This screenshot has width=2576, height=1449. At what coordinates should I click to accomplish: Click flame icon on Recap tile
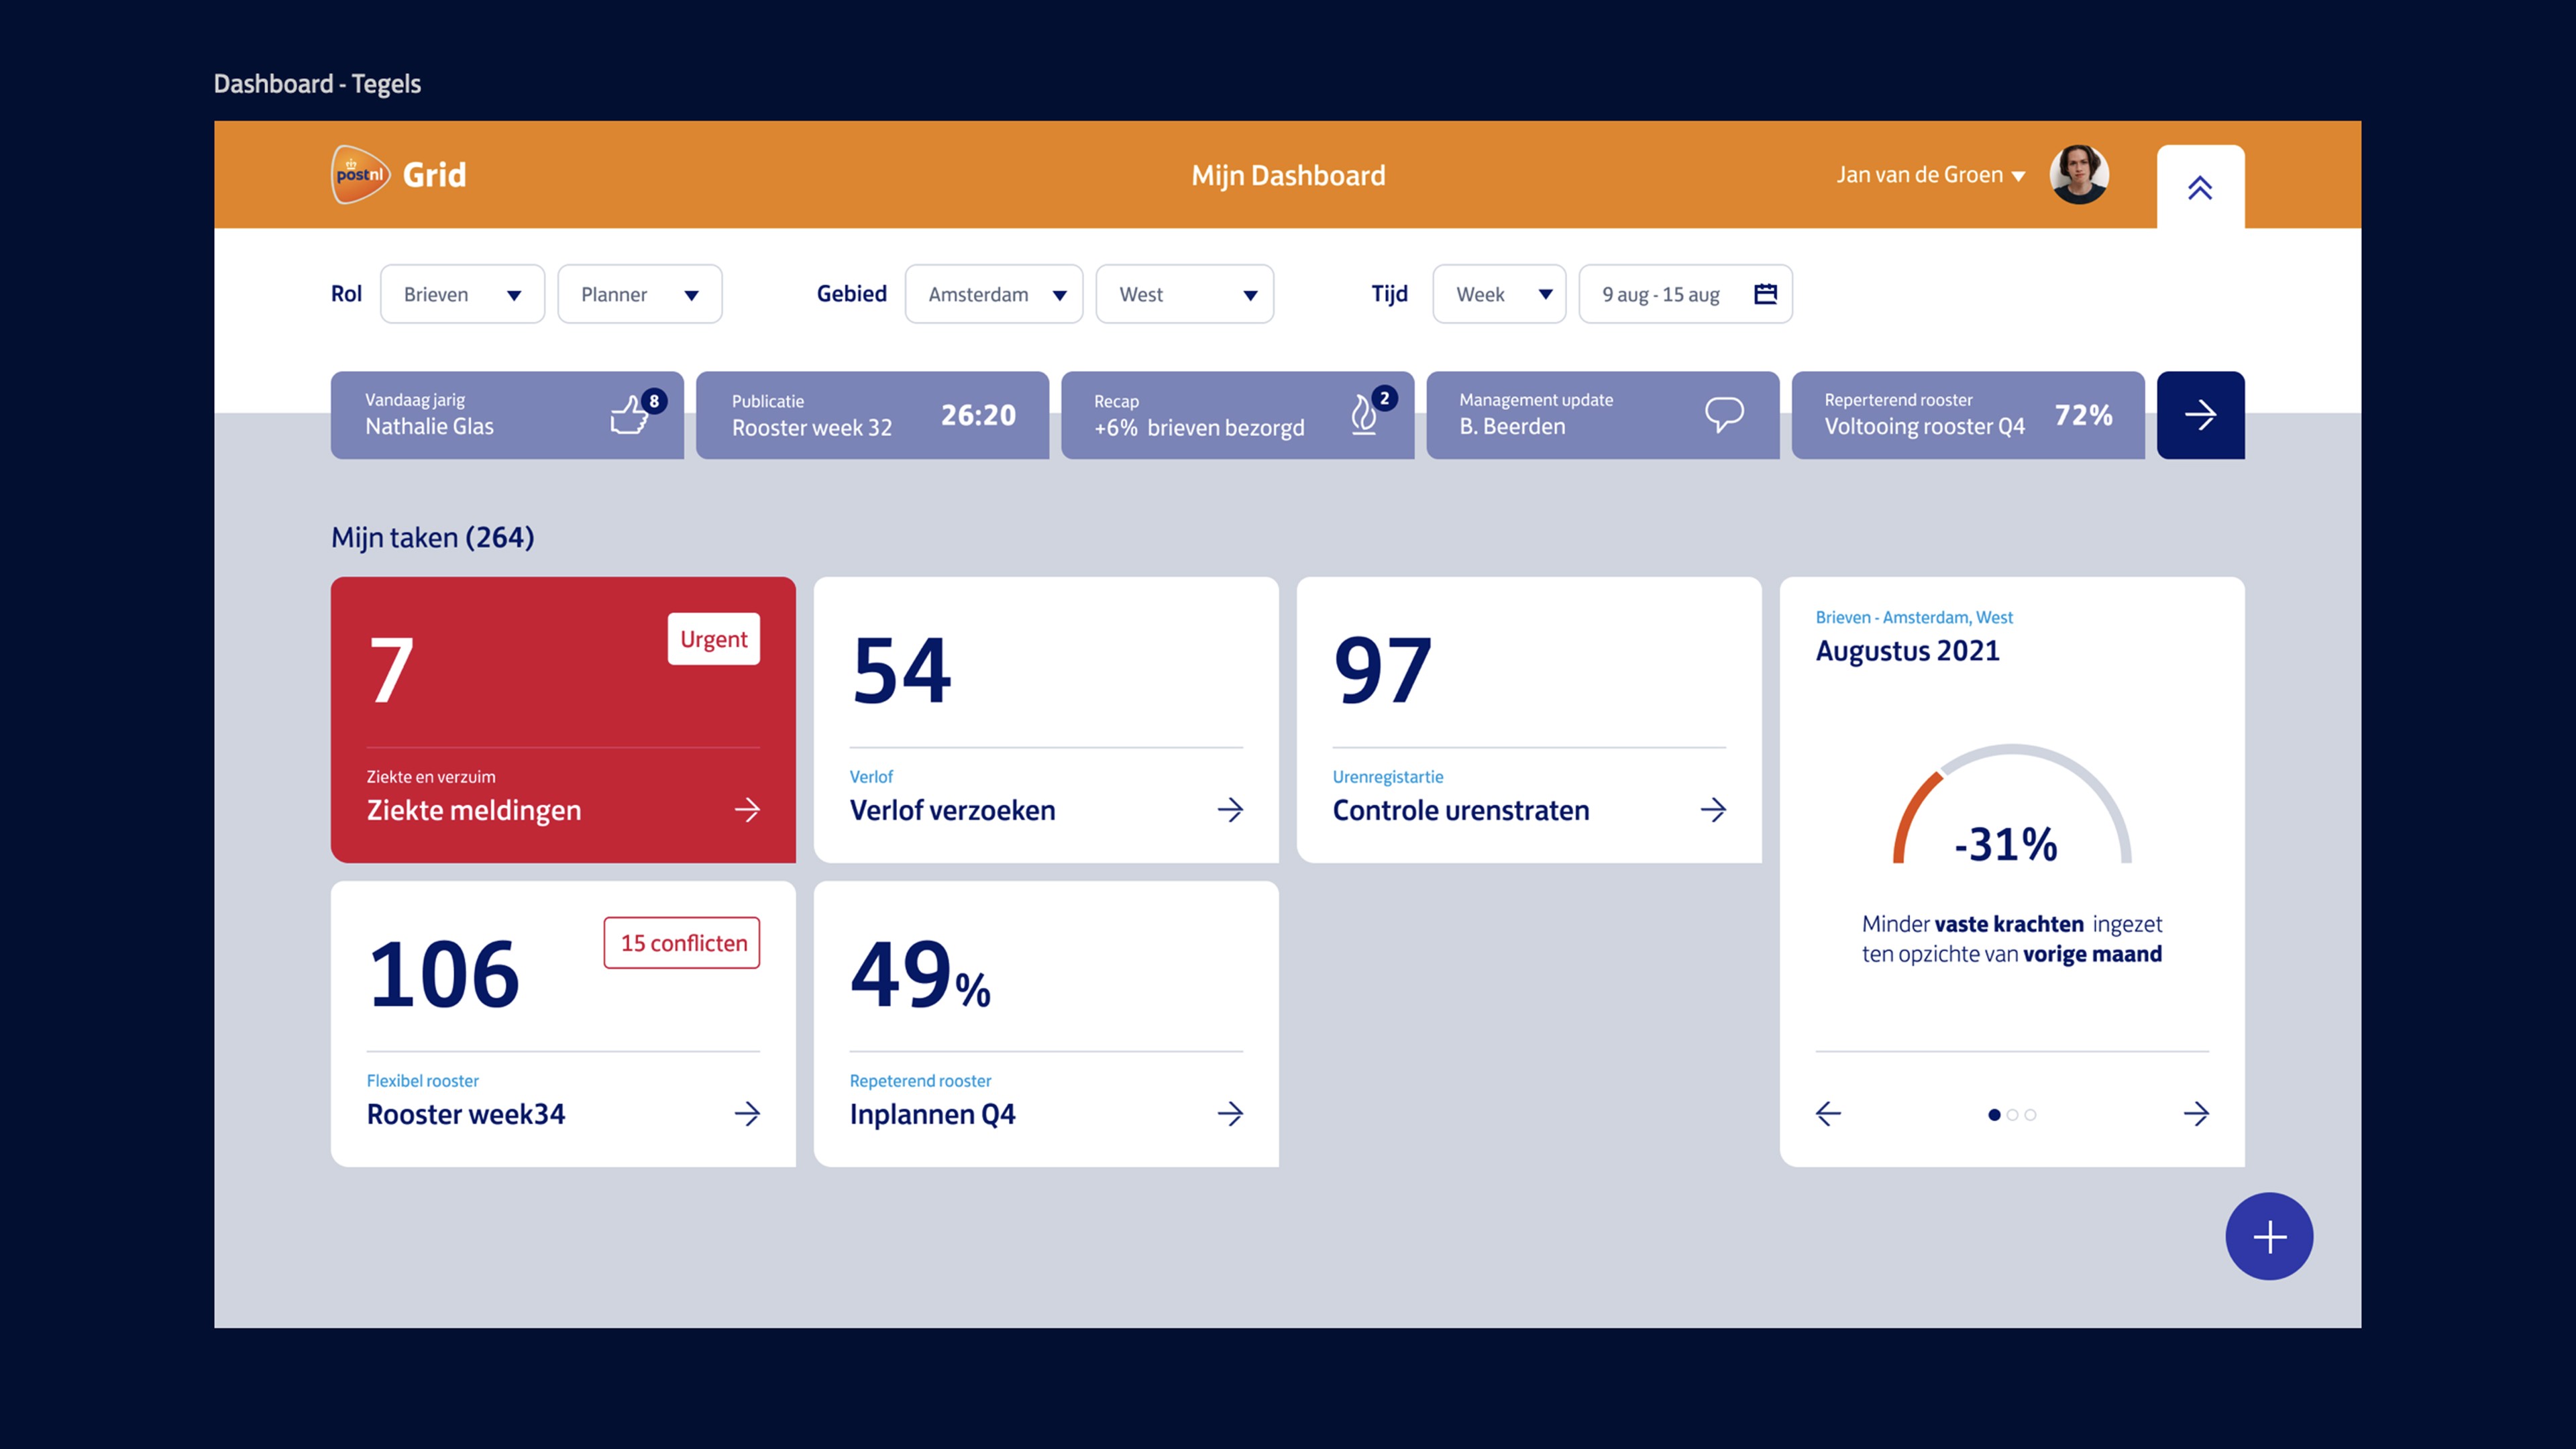[1363, 415]
